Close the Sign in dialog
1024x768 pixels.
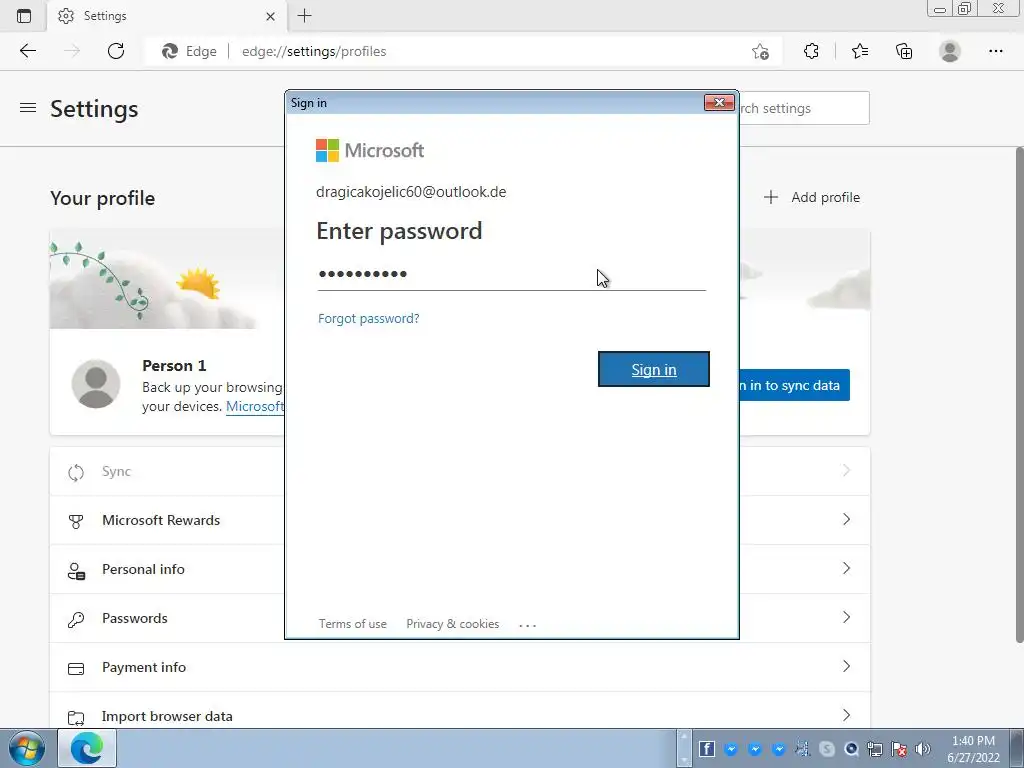(719, 103)
